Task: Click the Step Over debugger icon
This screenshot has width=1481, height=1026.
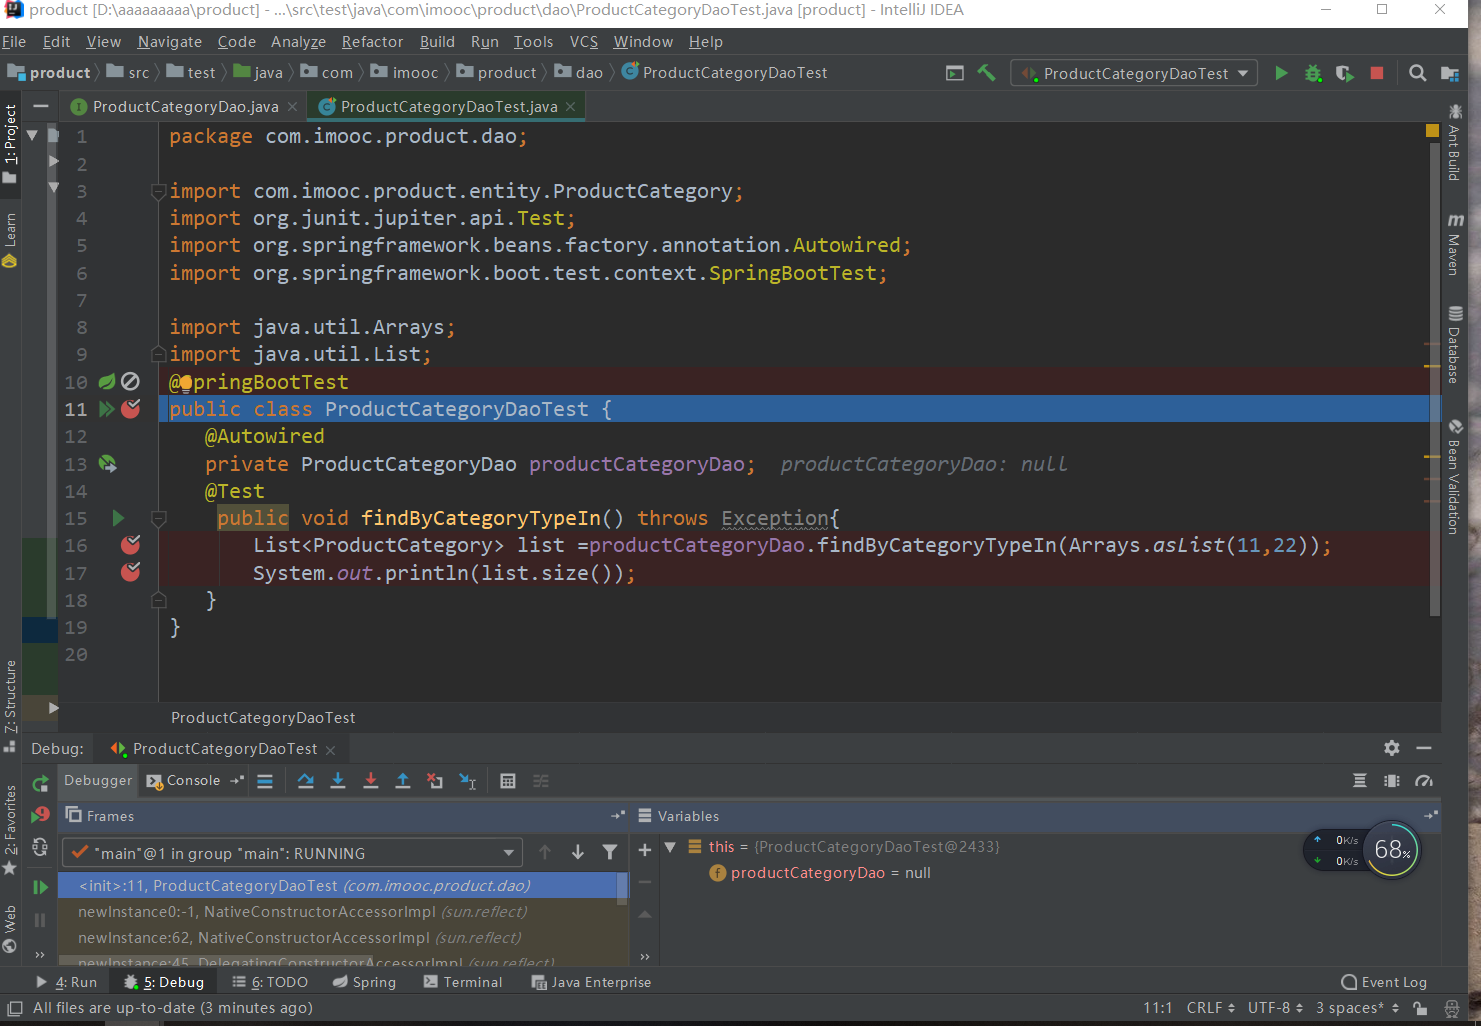Action: (x=306, y=781)
